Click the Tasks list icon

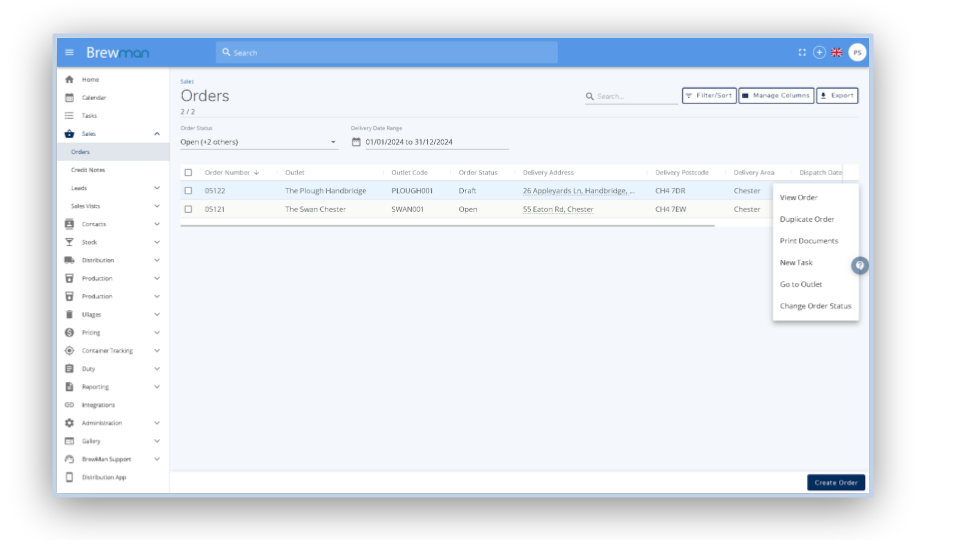click(69, 116)
